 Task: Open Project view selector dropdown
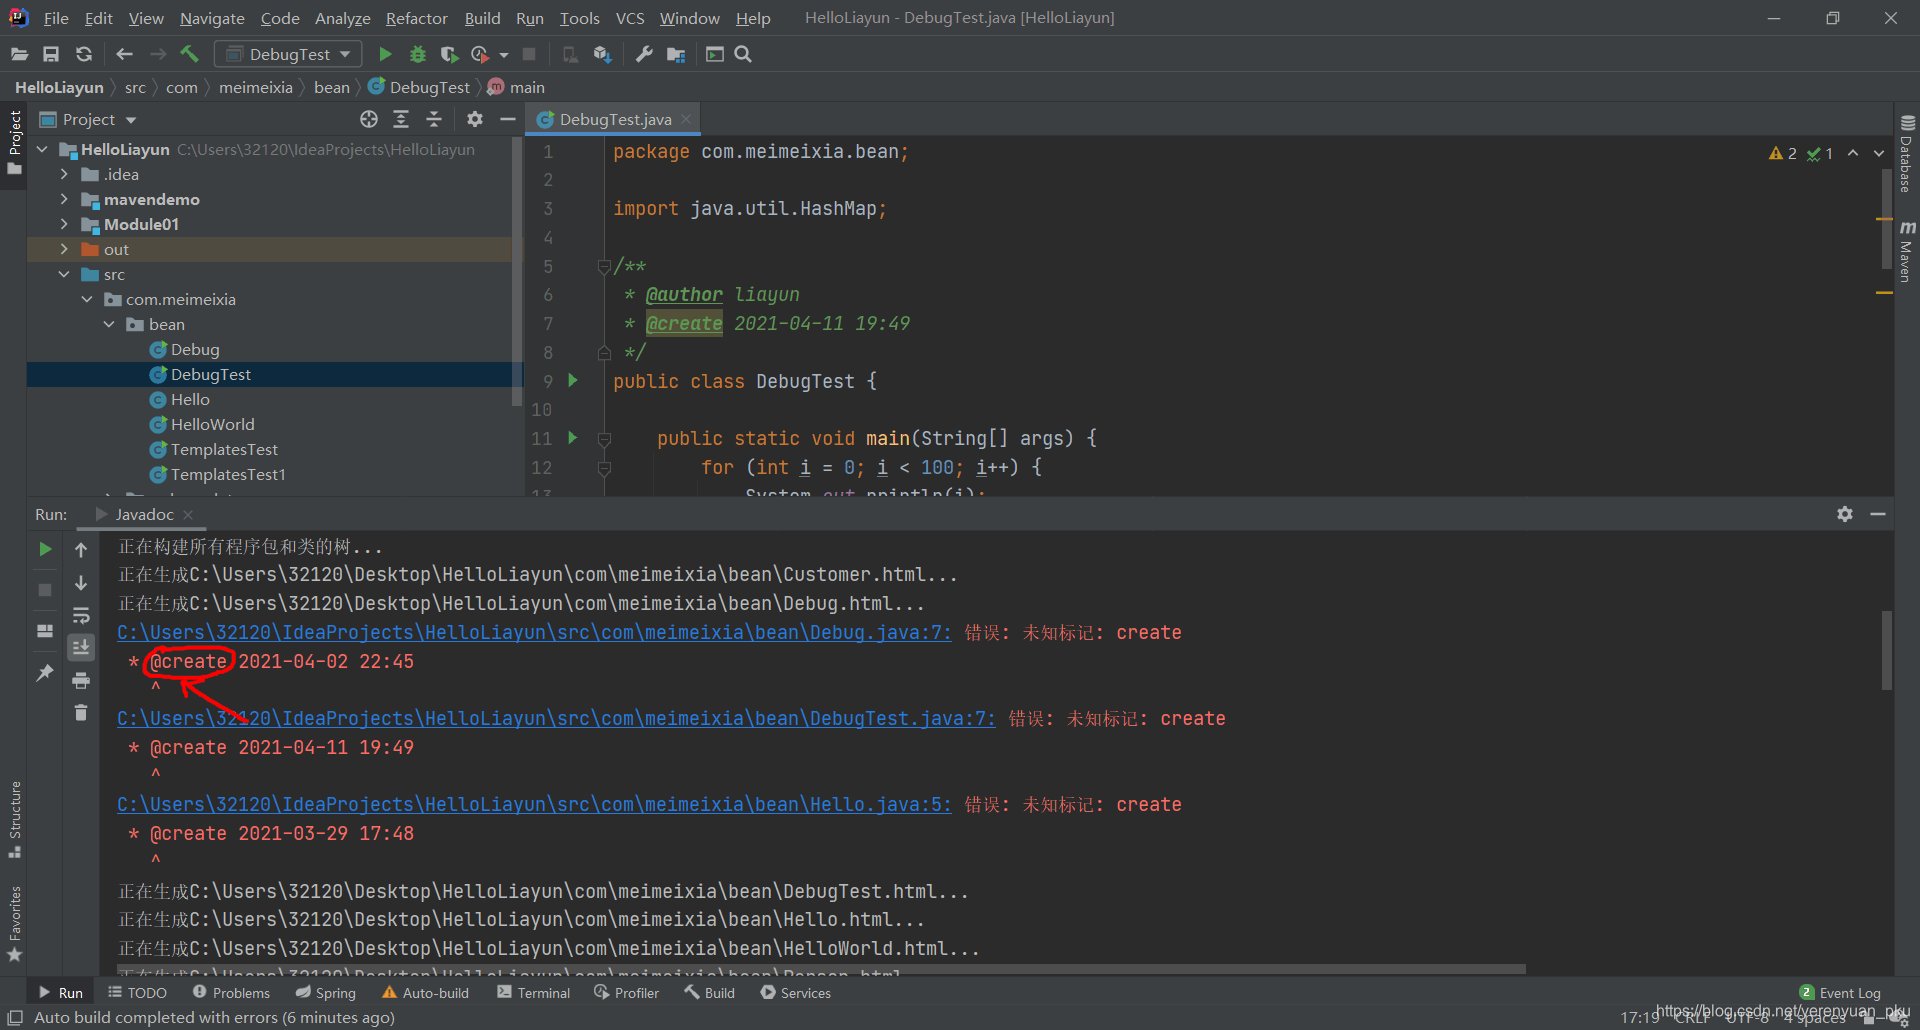pos(88,119)
